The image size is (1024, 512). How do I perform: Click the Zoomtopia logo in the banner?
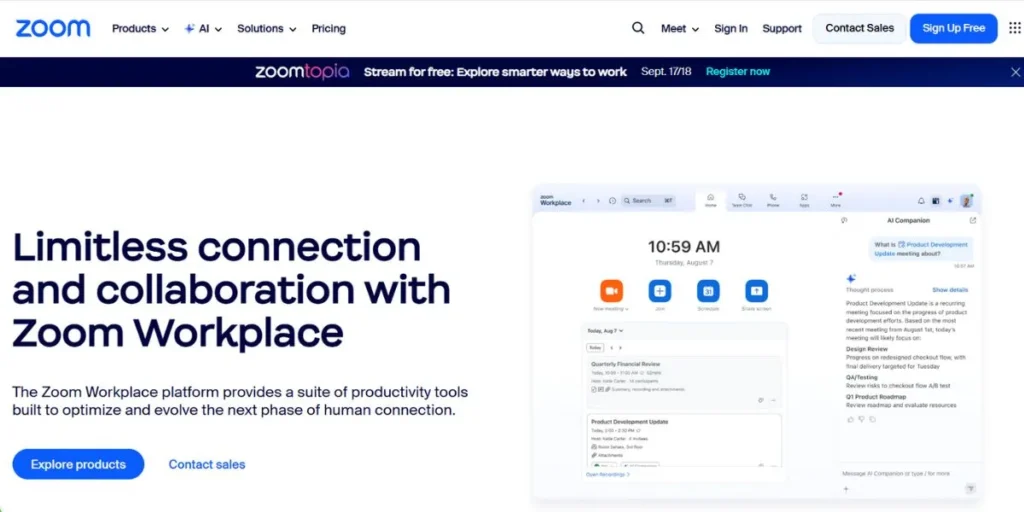302,72
